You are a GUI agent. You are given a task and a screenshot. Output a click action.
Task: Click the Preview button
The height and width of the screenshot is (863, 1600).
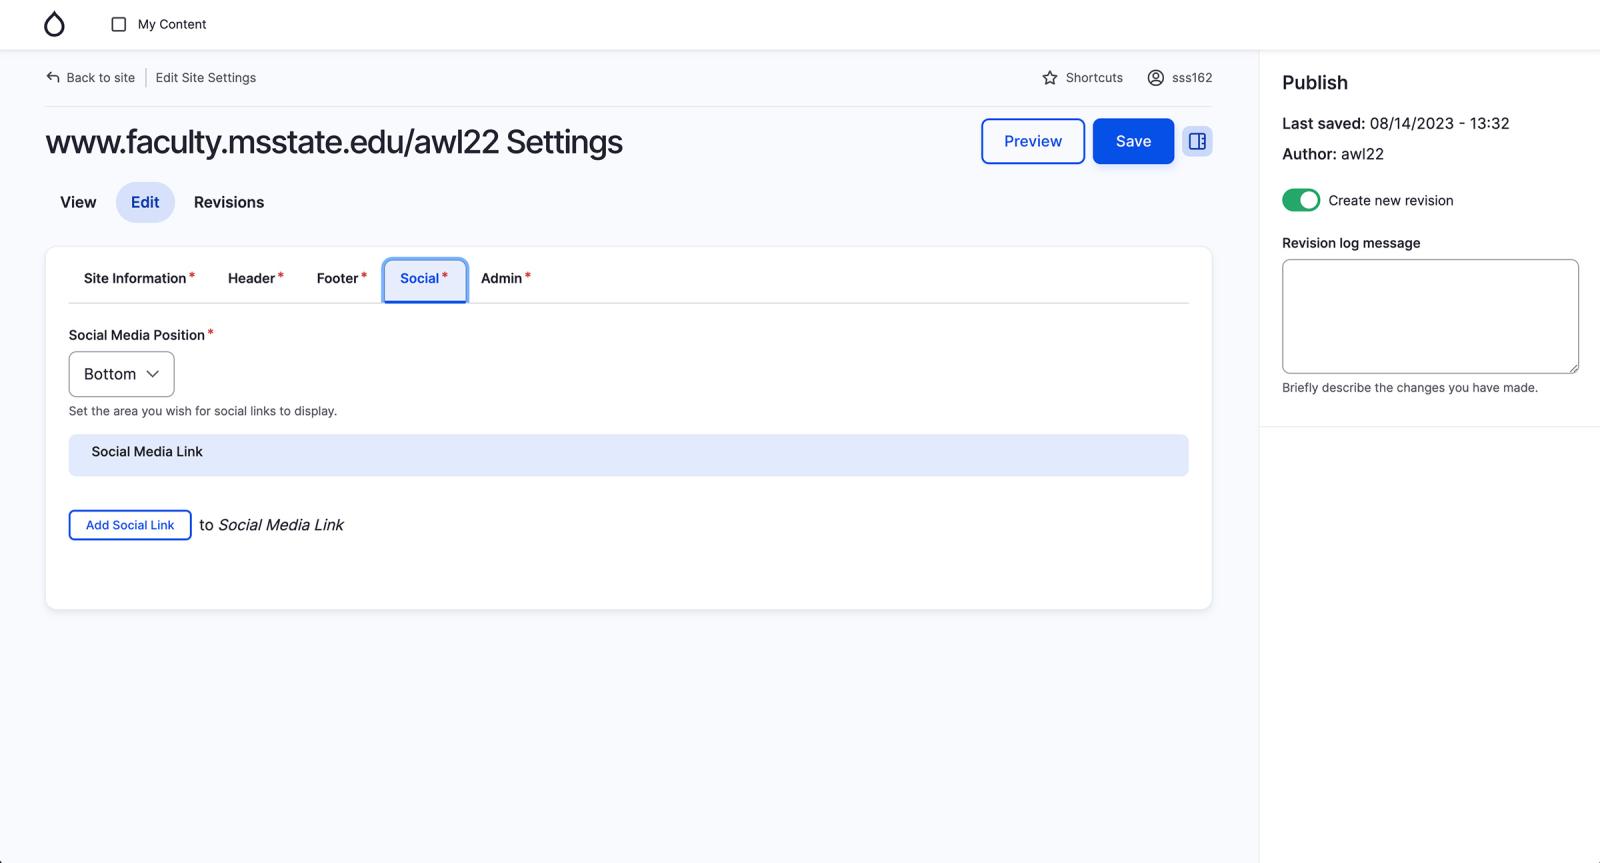click(x=1032, y=141)
